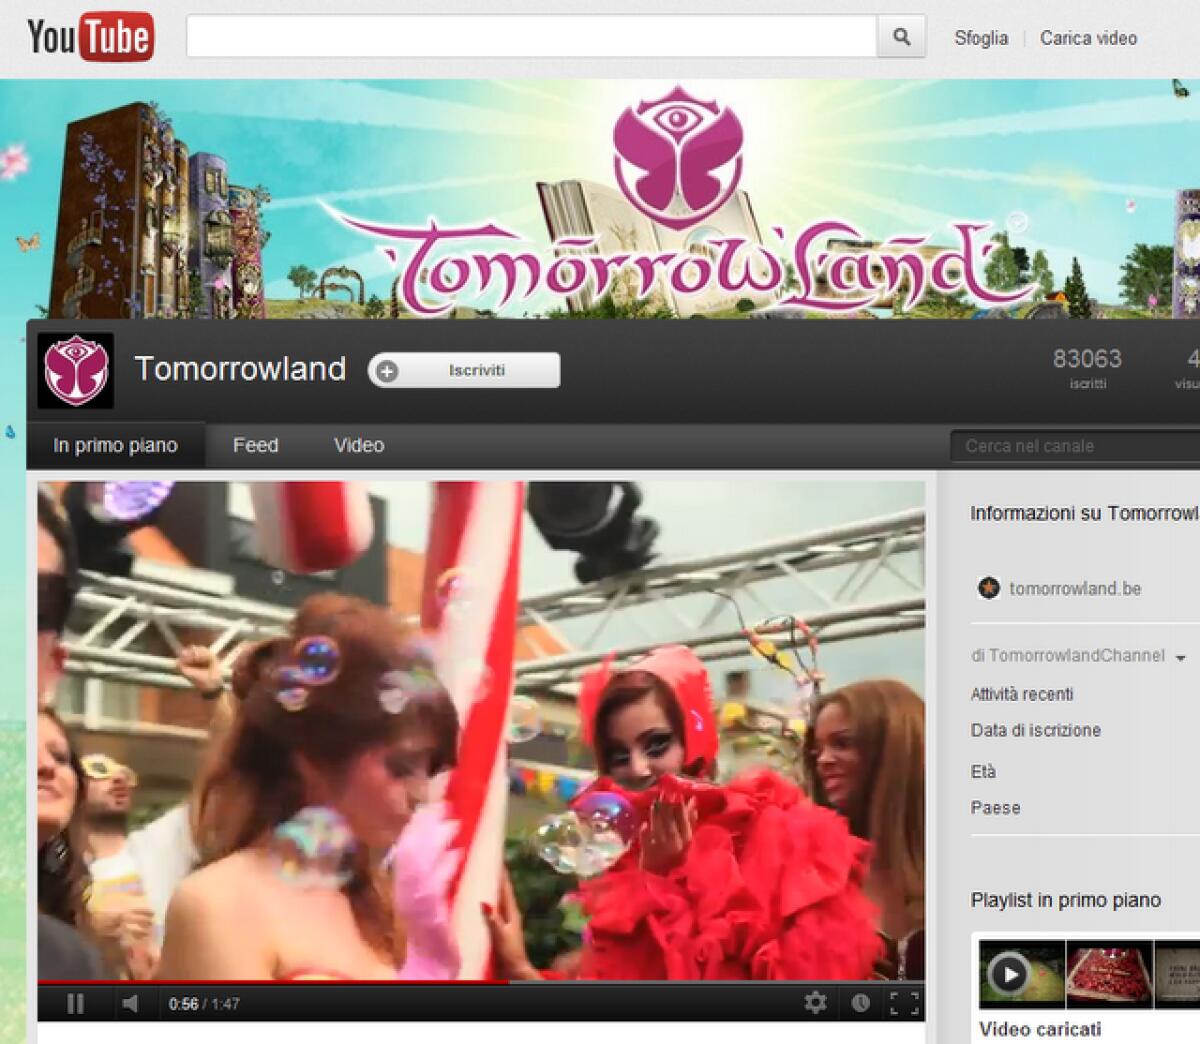Open the YouTube home logo
This screenshot has height=1044, width=1200.
(x=86, y=36)
